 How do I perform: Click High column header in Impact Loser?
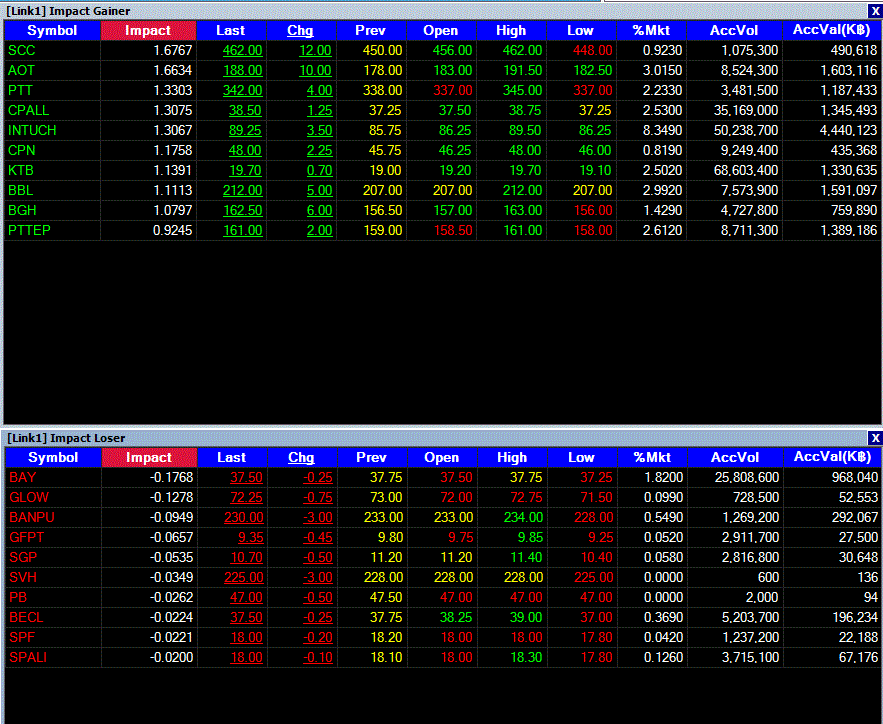(512, 457)
